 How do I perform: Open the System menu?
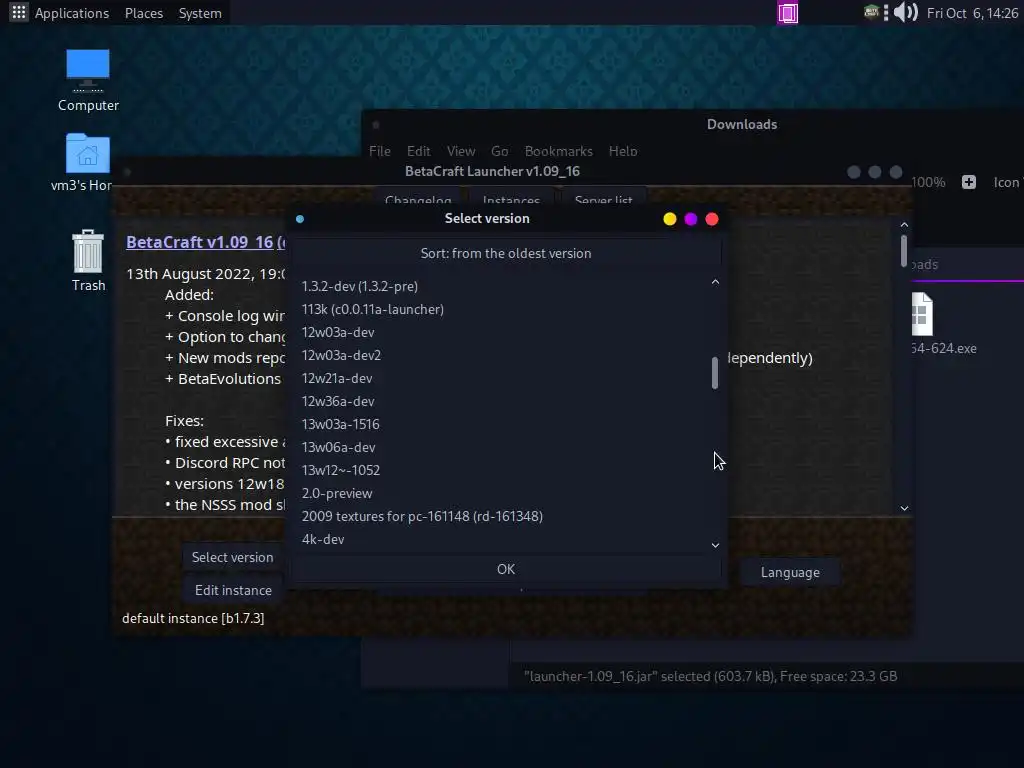(200, 13)
